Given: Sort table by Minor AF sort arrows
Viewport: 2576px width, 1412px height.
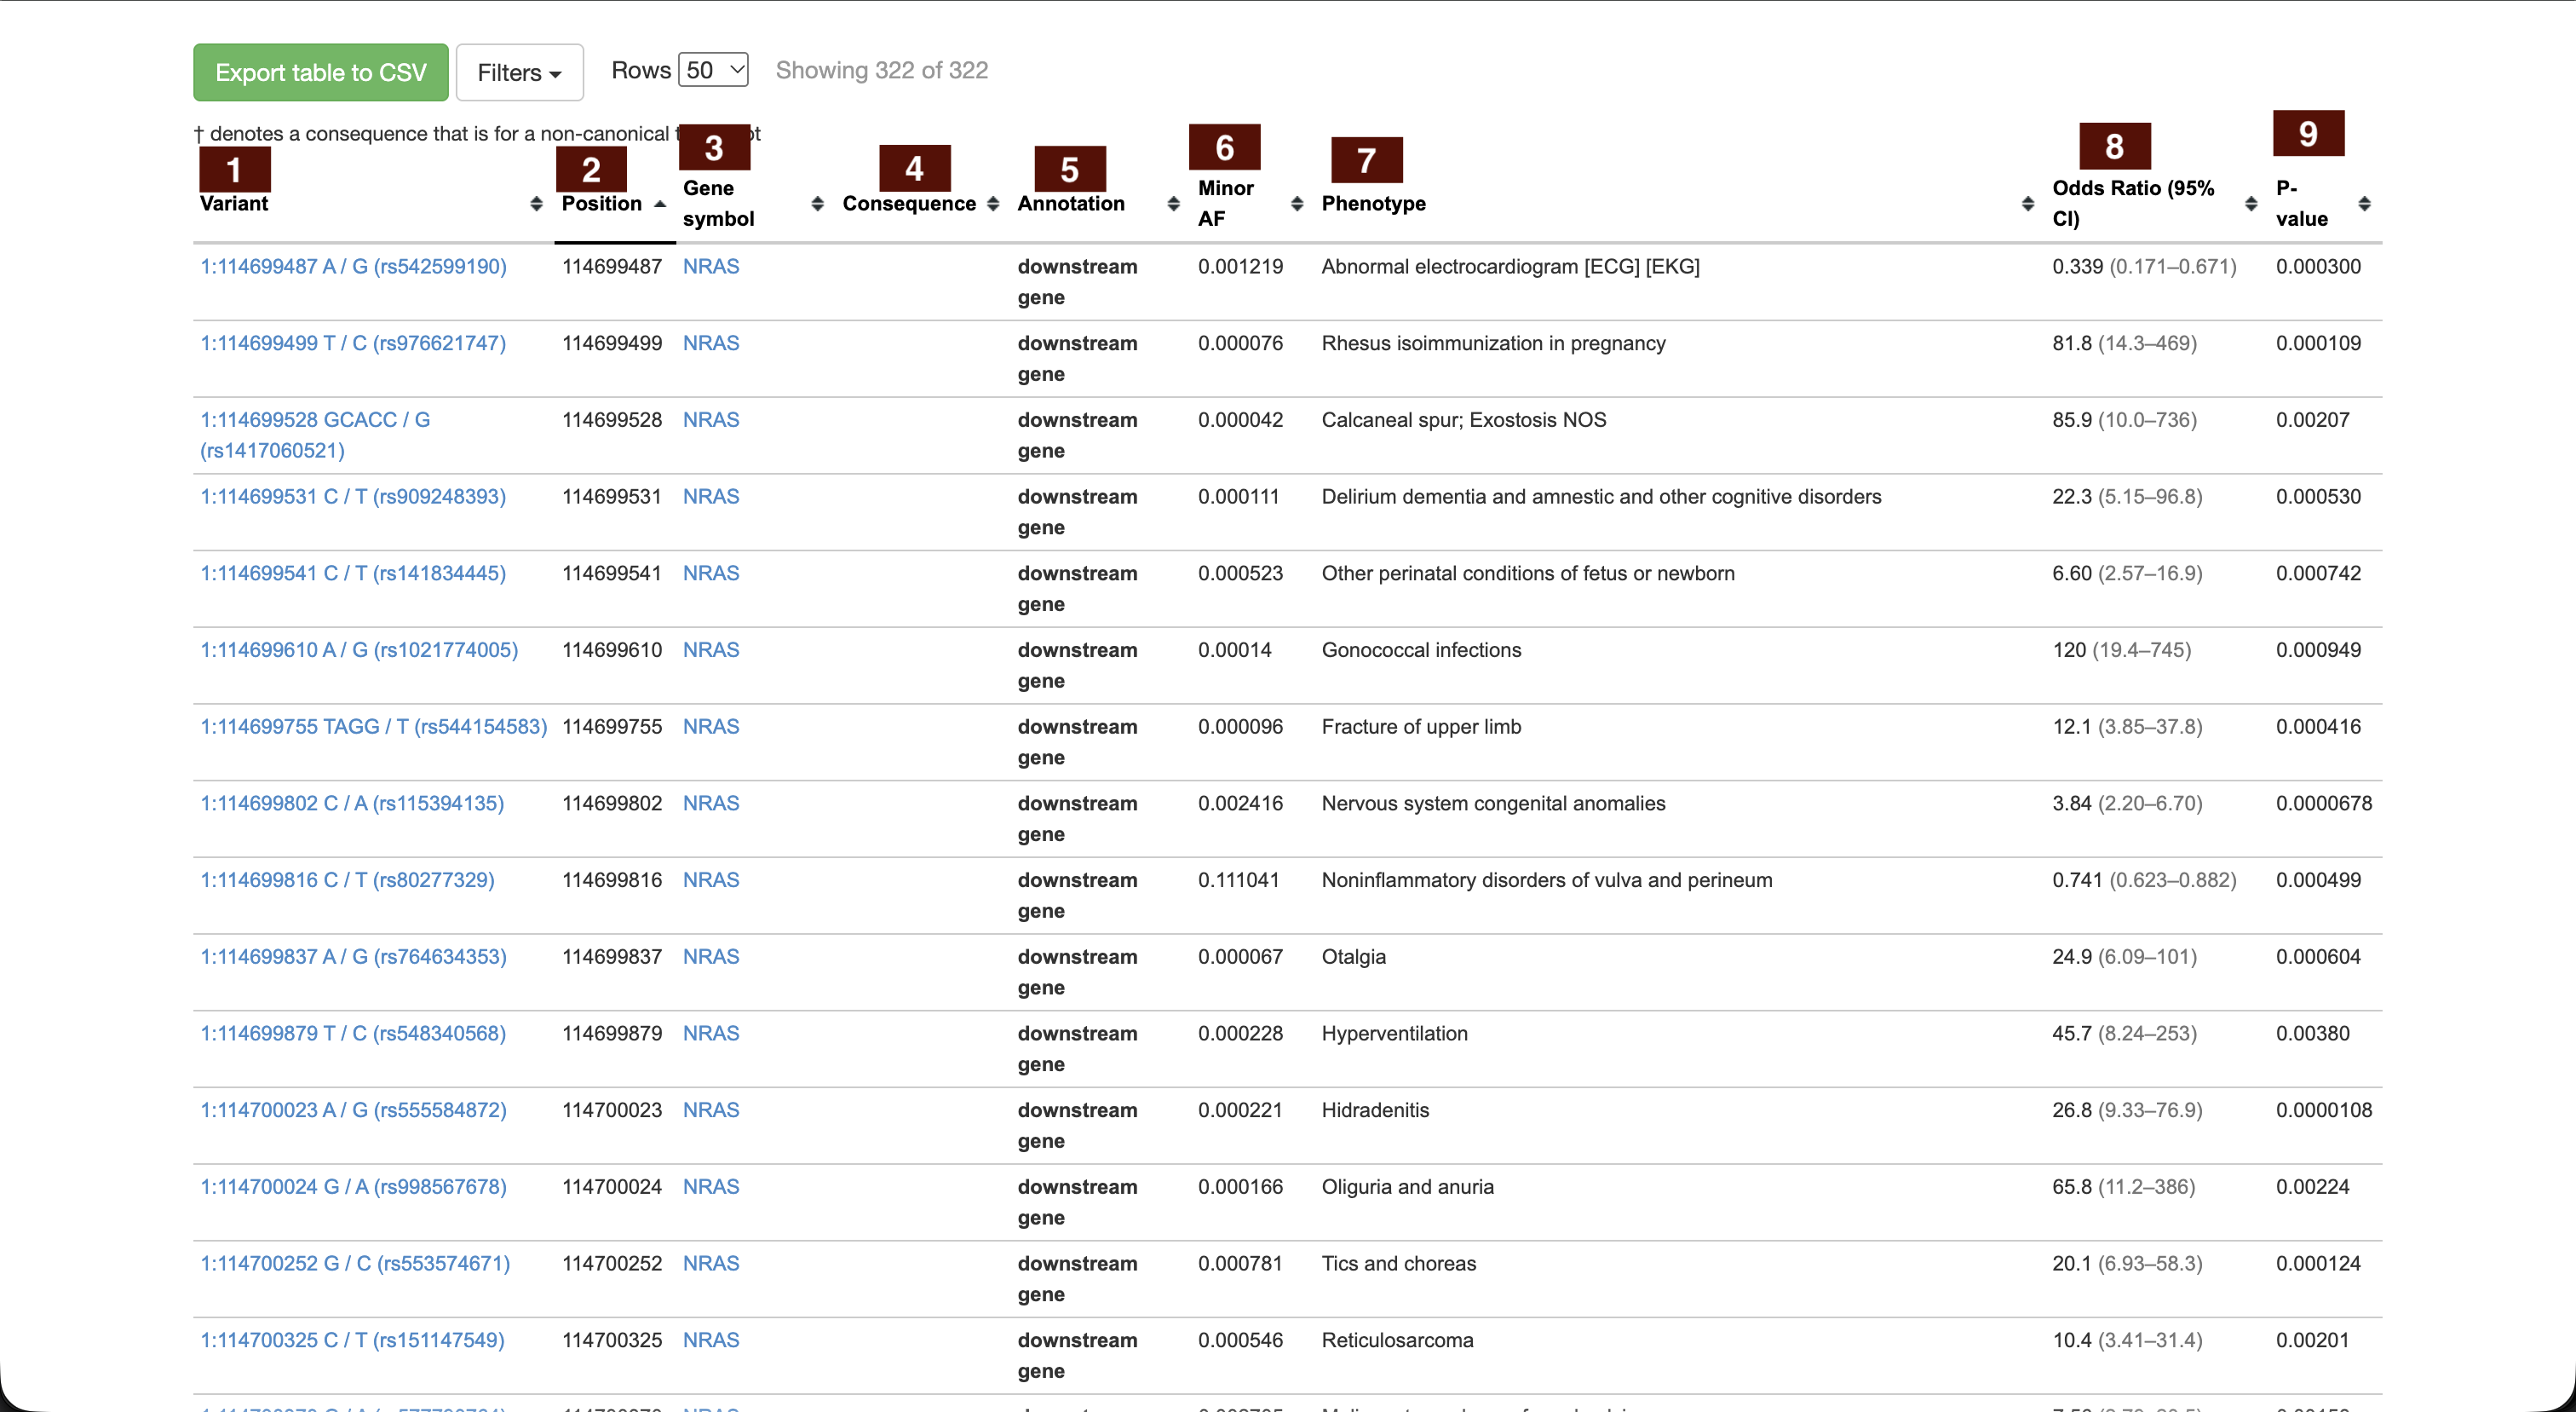Looking at the screenshot, I should (x=1297, y=204).
